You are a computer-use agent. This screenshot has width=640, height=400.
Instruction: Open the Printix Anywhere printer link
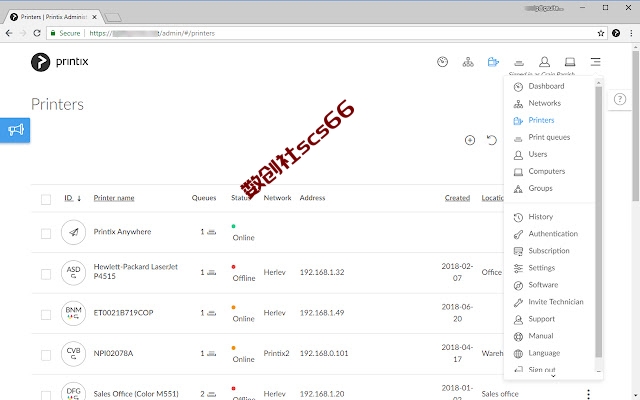point(122,232)
